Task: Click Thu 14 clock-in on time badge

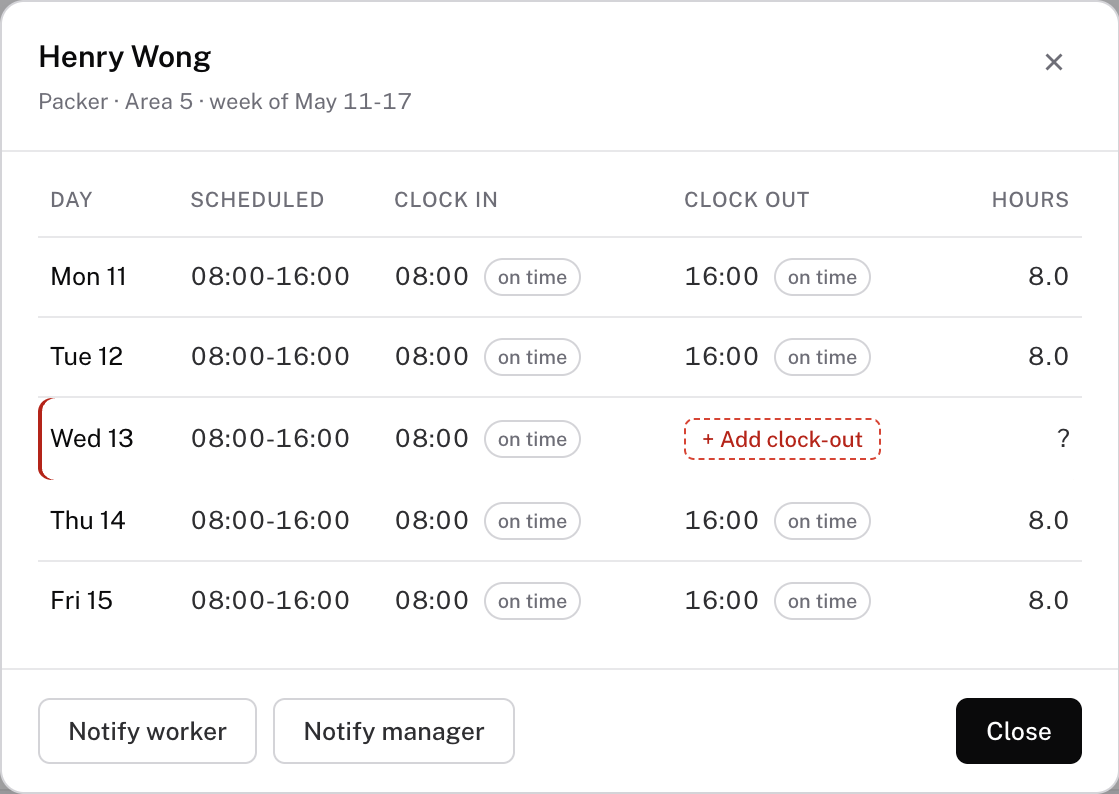Action: pos(532,521)
